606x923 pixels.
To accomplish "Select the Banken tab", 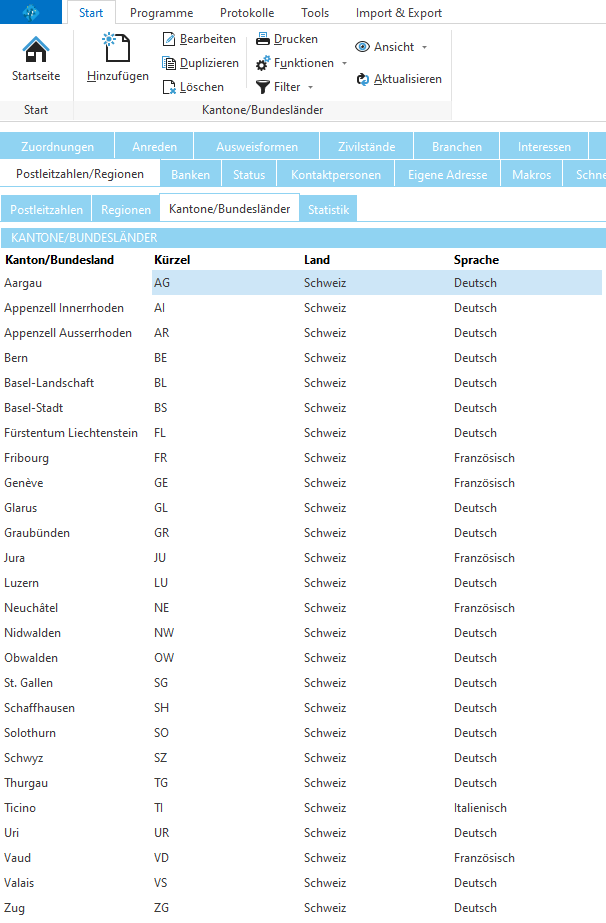I will [x=190, y=174].
